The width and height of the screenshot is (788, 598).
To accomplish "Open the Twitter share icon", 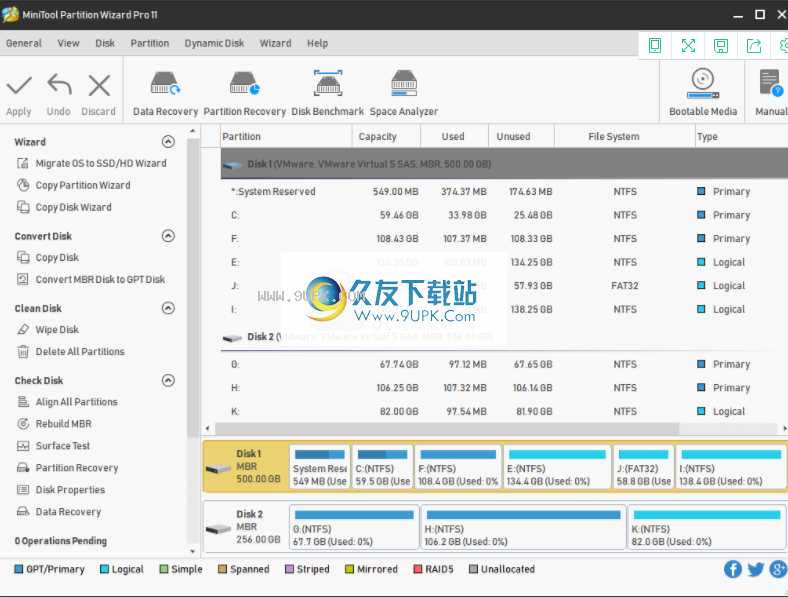I will 755,569.
